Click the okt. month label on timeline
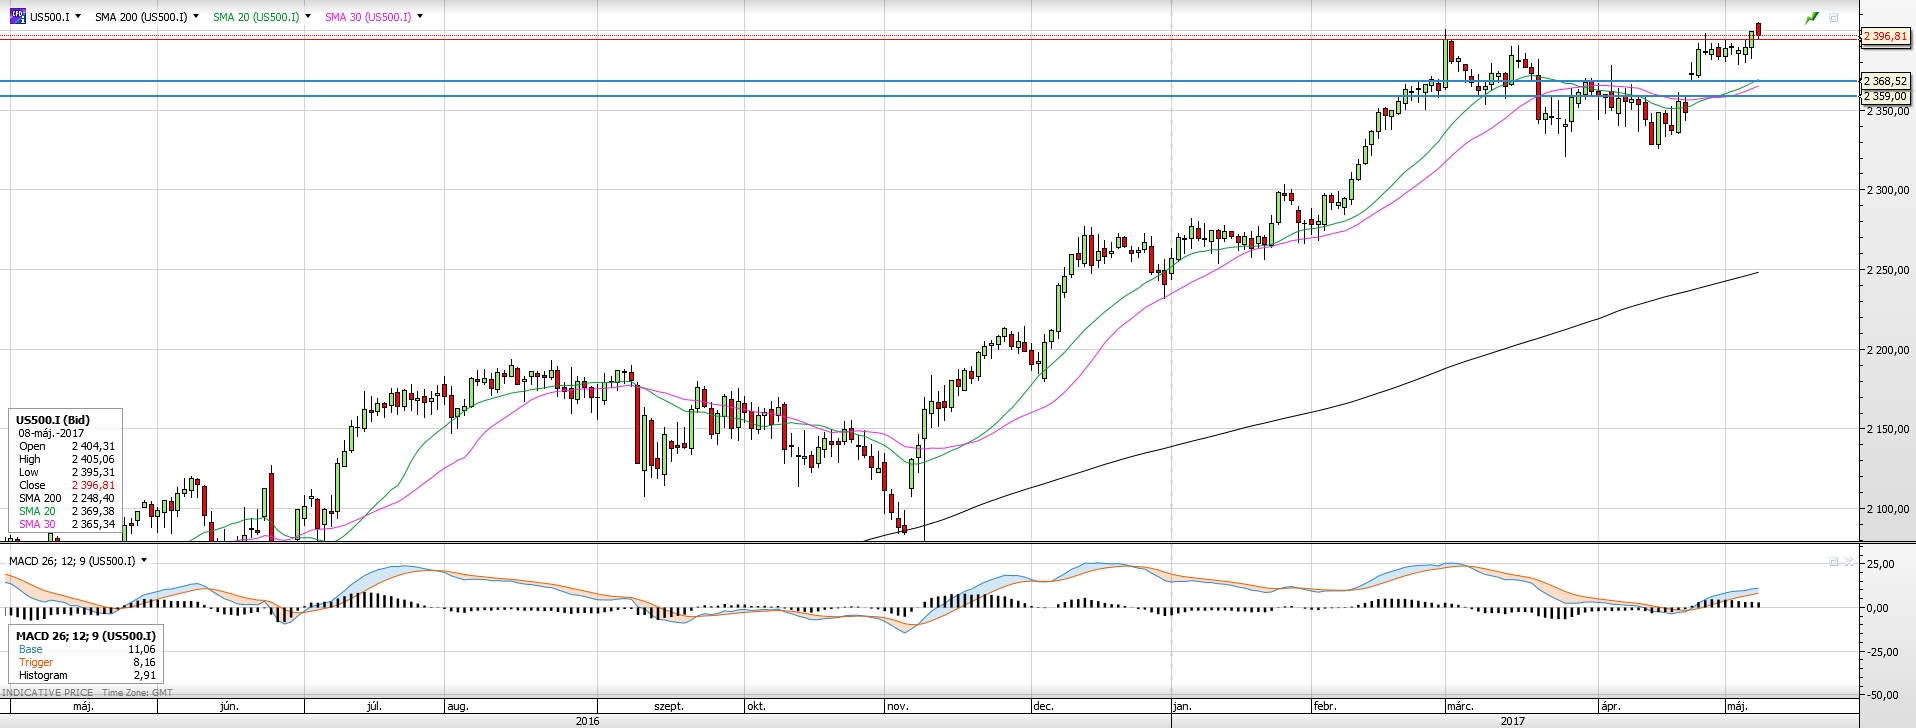This screenshot has height=728, width=1916. (x=755, y=706)
